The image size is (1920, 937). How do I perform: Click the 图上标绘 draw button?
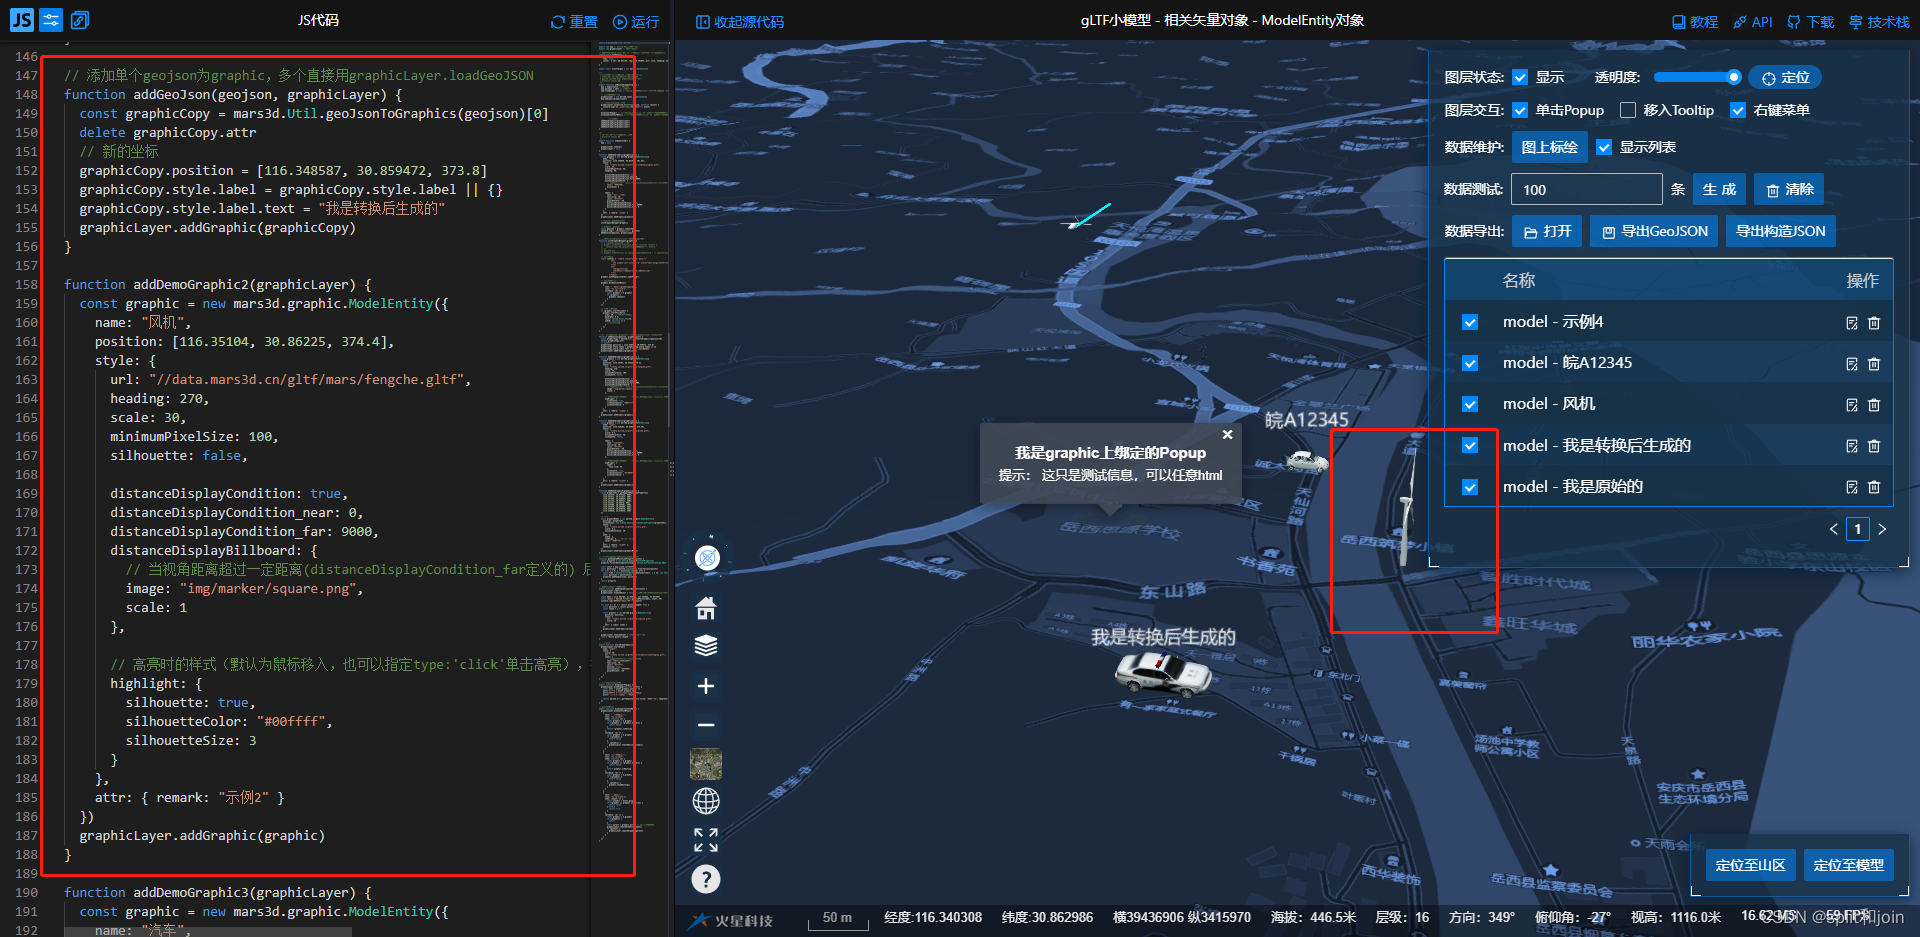[1549, 147]
